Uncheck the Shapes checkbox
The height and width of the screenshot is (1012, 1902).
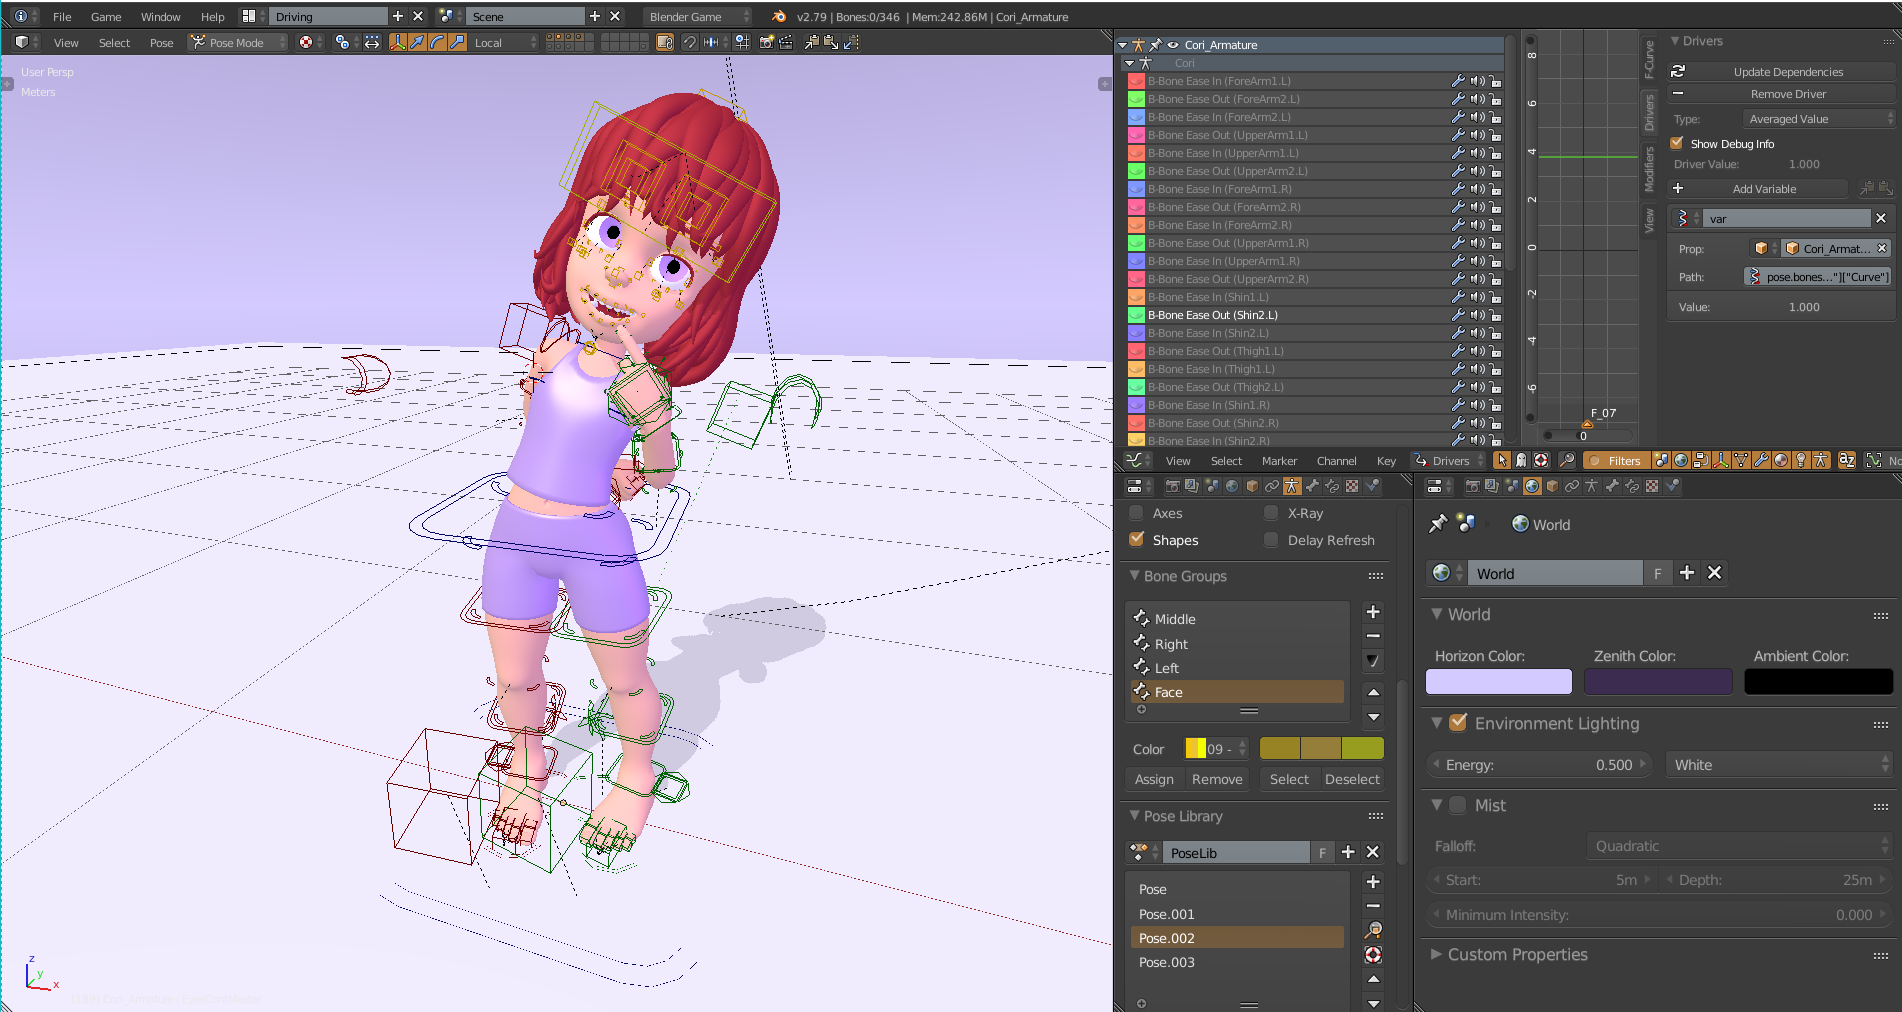click(1136, 539)
